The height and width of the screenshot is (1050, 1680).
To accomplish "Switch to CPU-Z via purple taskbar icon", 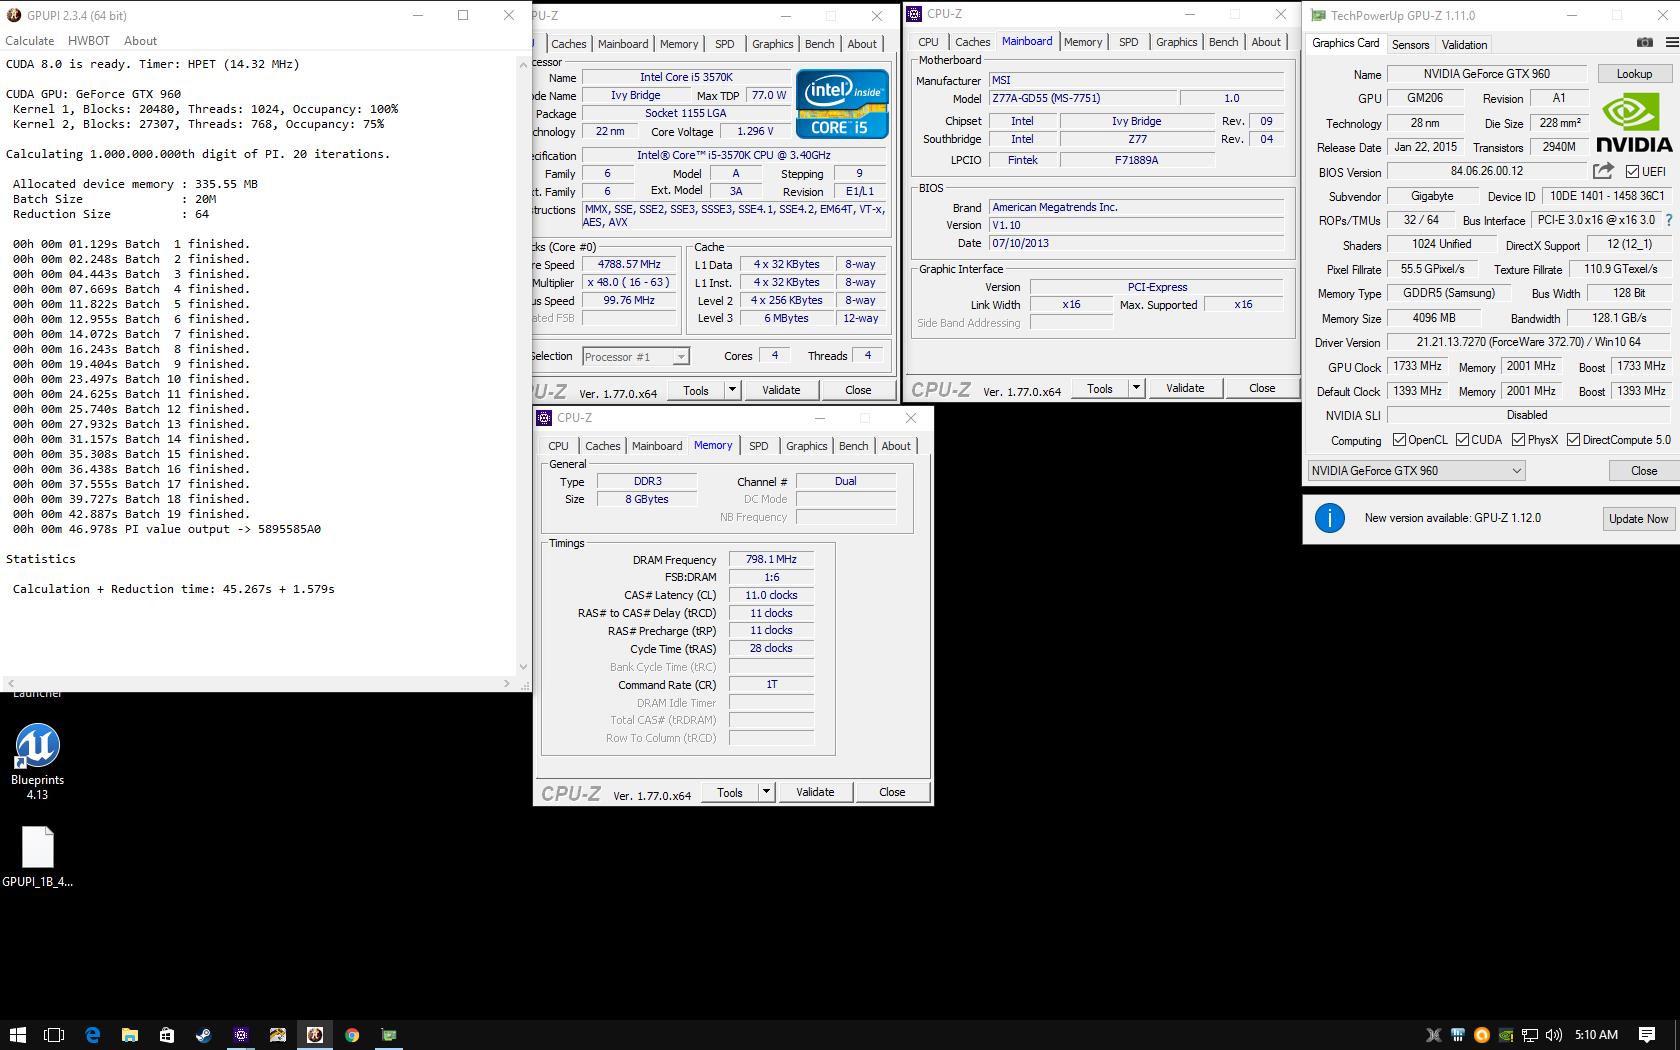I will (240, 1035).
